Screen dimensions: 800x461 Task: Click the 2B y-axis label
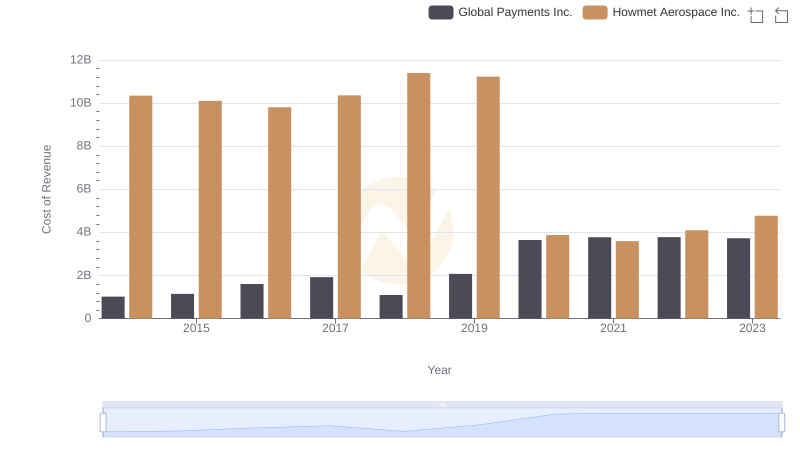tap(84, 275)
